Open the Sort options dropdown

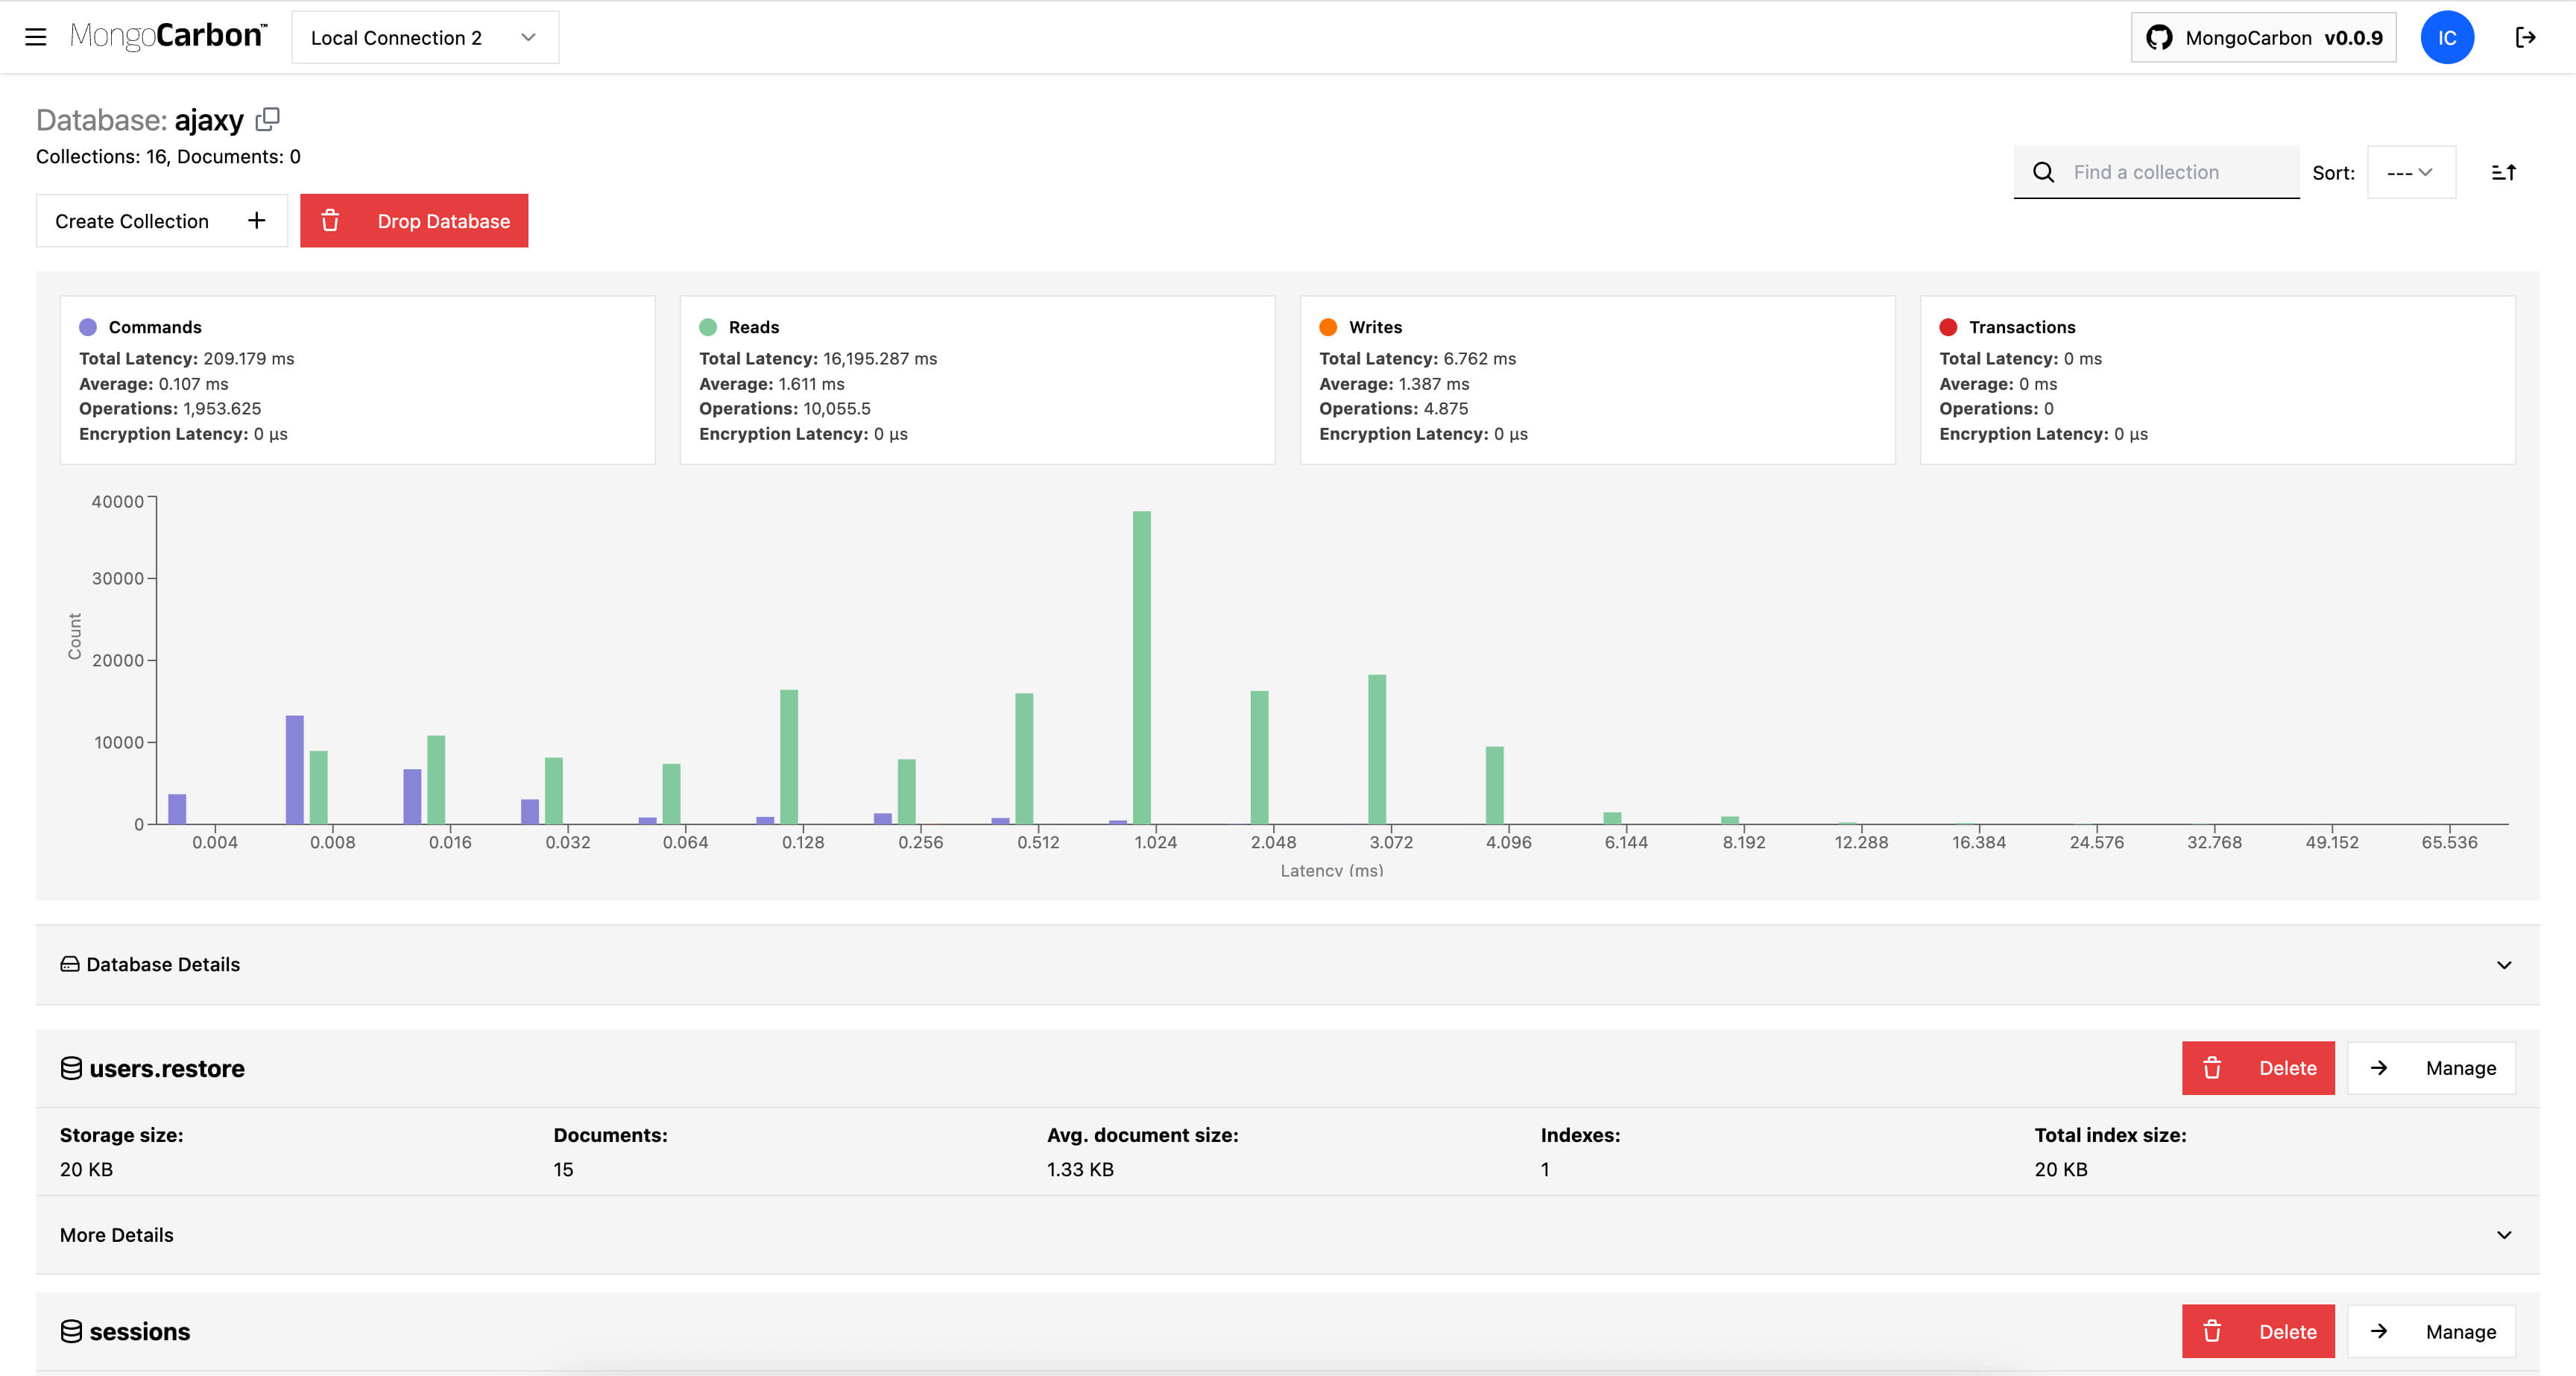coord(2411,171)
